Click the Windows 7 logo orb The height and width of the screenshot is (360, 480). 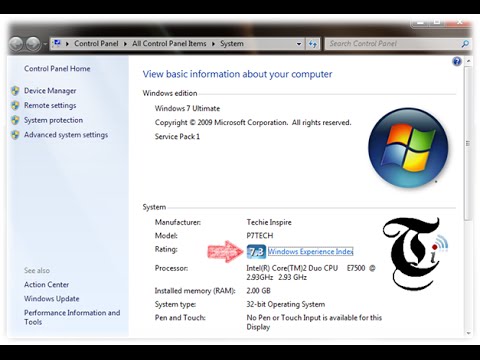pyautogui.click(x=408, y=147)
